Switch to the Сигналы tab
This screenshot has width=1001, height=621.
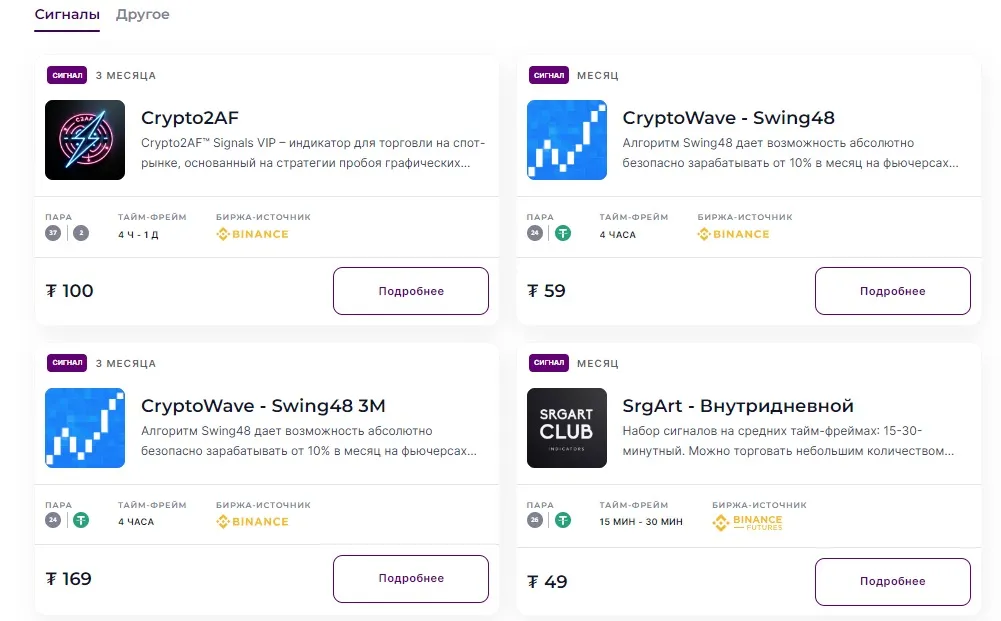(67, 15)
